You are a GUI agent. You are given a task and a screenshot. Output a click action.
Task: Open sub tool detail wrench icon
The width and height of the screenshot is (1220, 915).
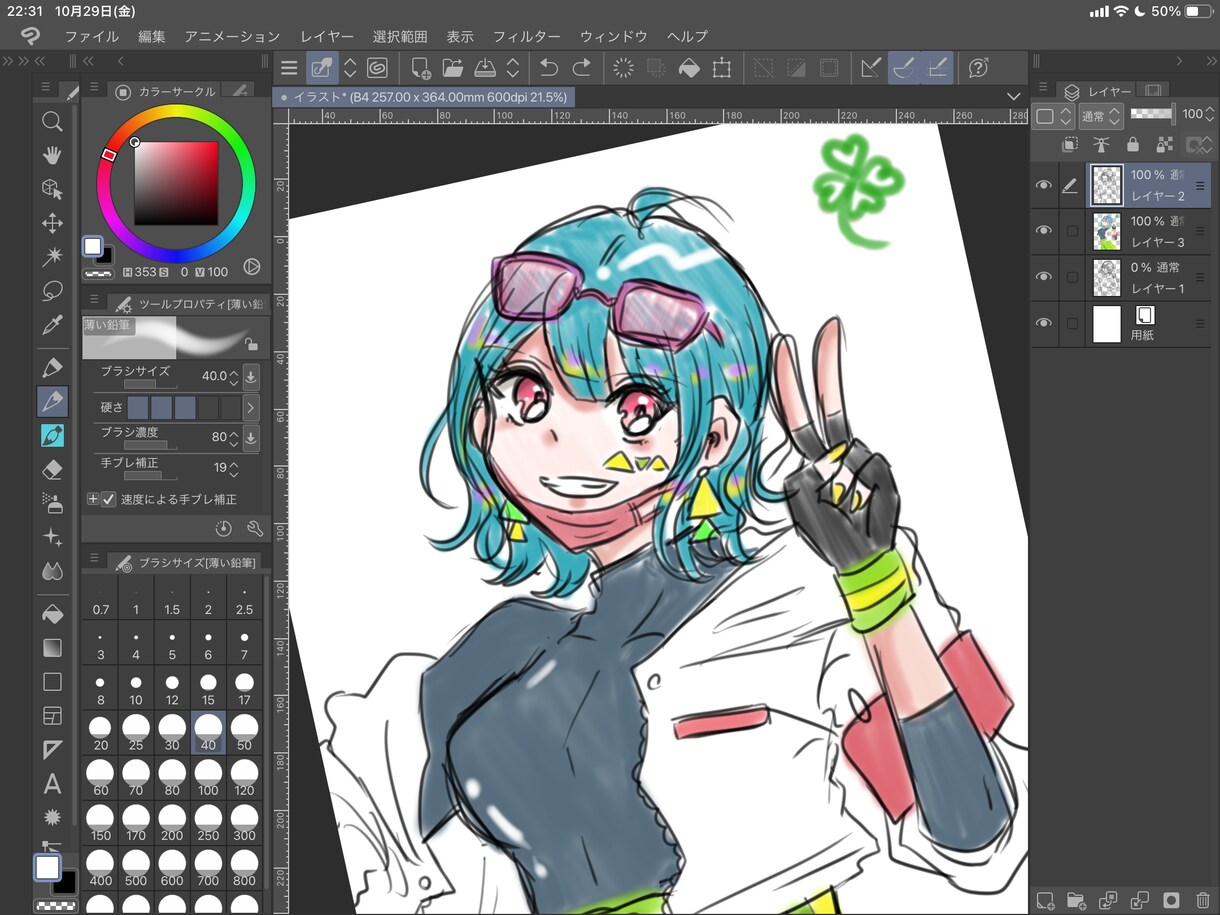click(x=254, y=528)
